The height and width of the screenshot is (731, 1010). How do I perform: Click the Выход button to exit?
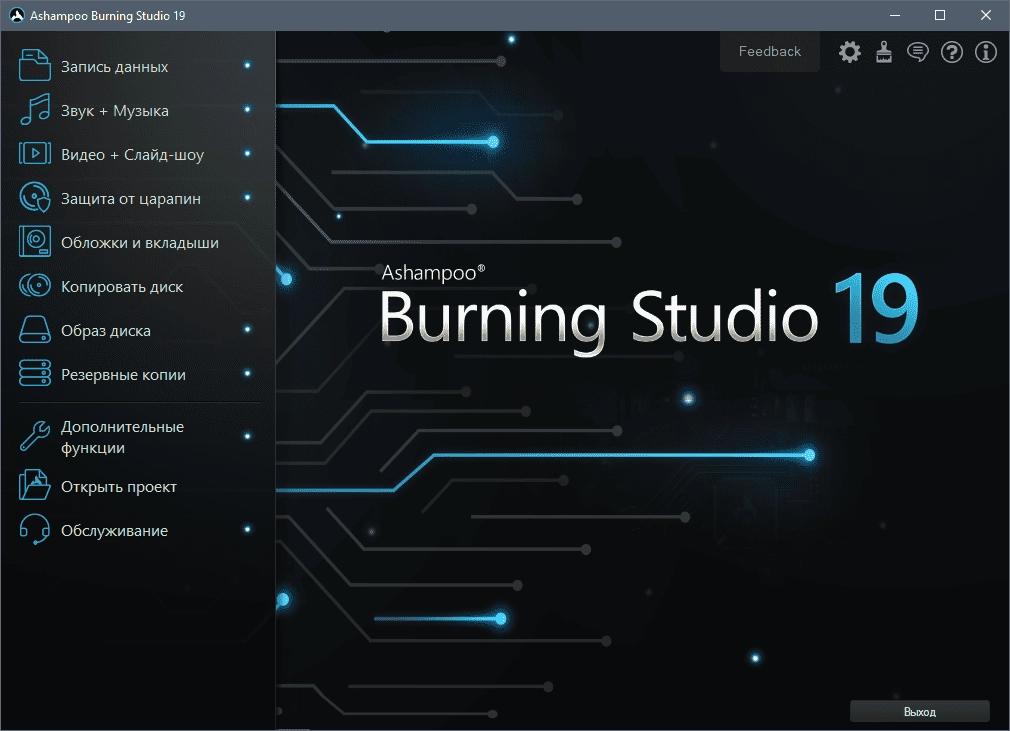[920, 712]
